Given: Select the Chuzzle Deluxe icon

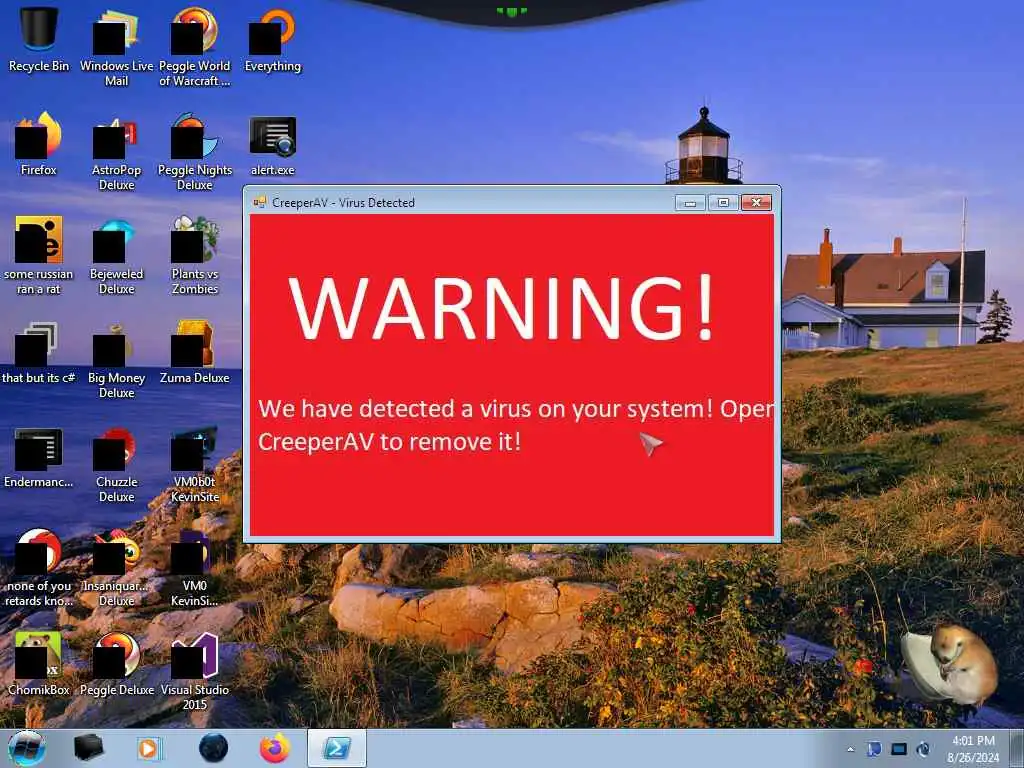Looking at the screenshot, I should click(116, 464).
